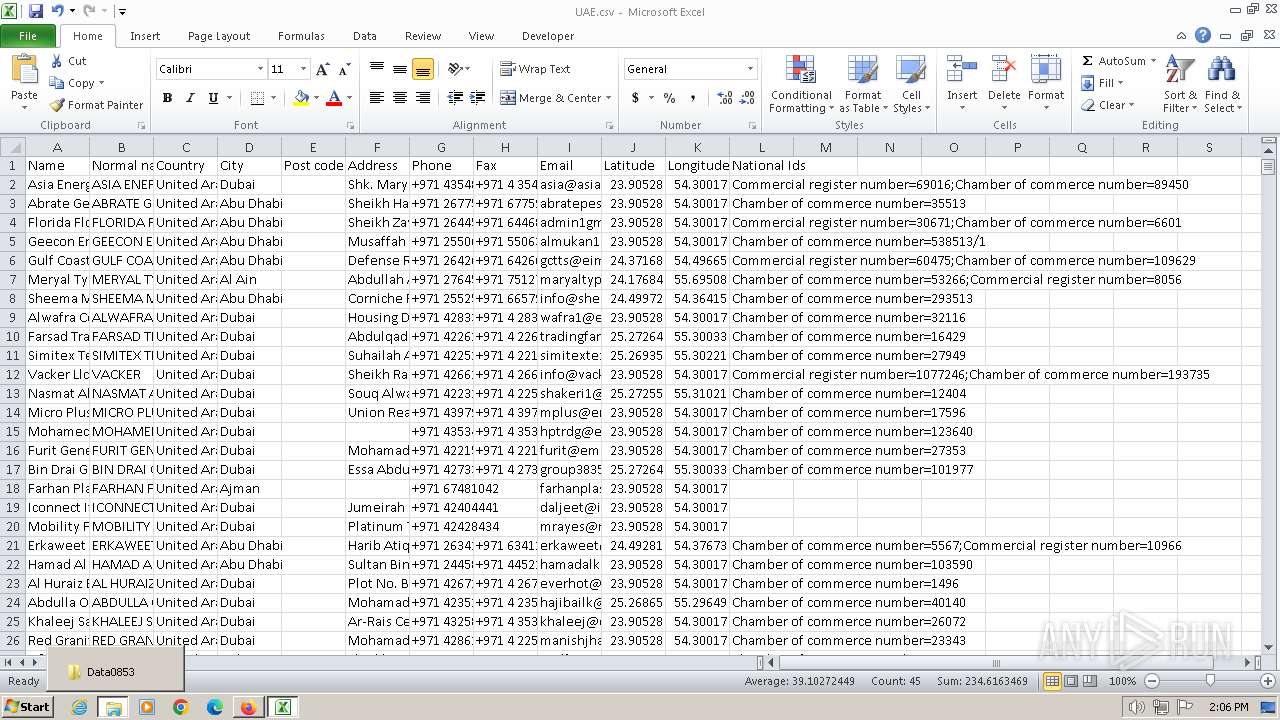This screenshot has height=720, width=1280.
Task: Click the zoom in plus button
Action: tap(1267, 681)
